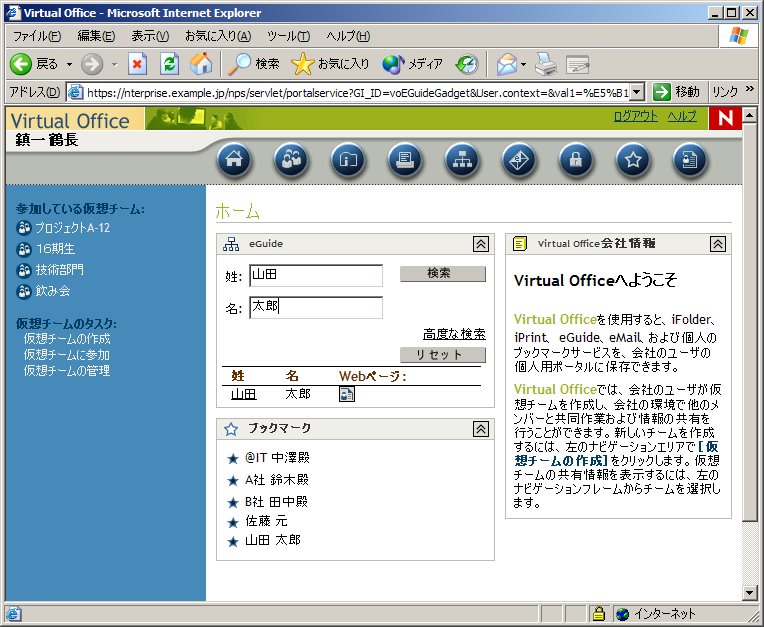The image size is (764, 627).
Task: Open the eGuide org-chart round icon
Action: tap(462, 159)
